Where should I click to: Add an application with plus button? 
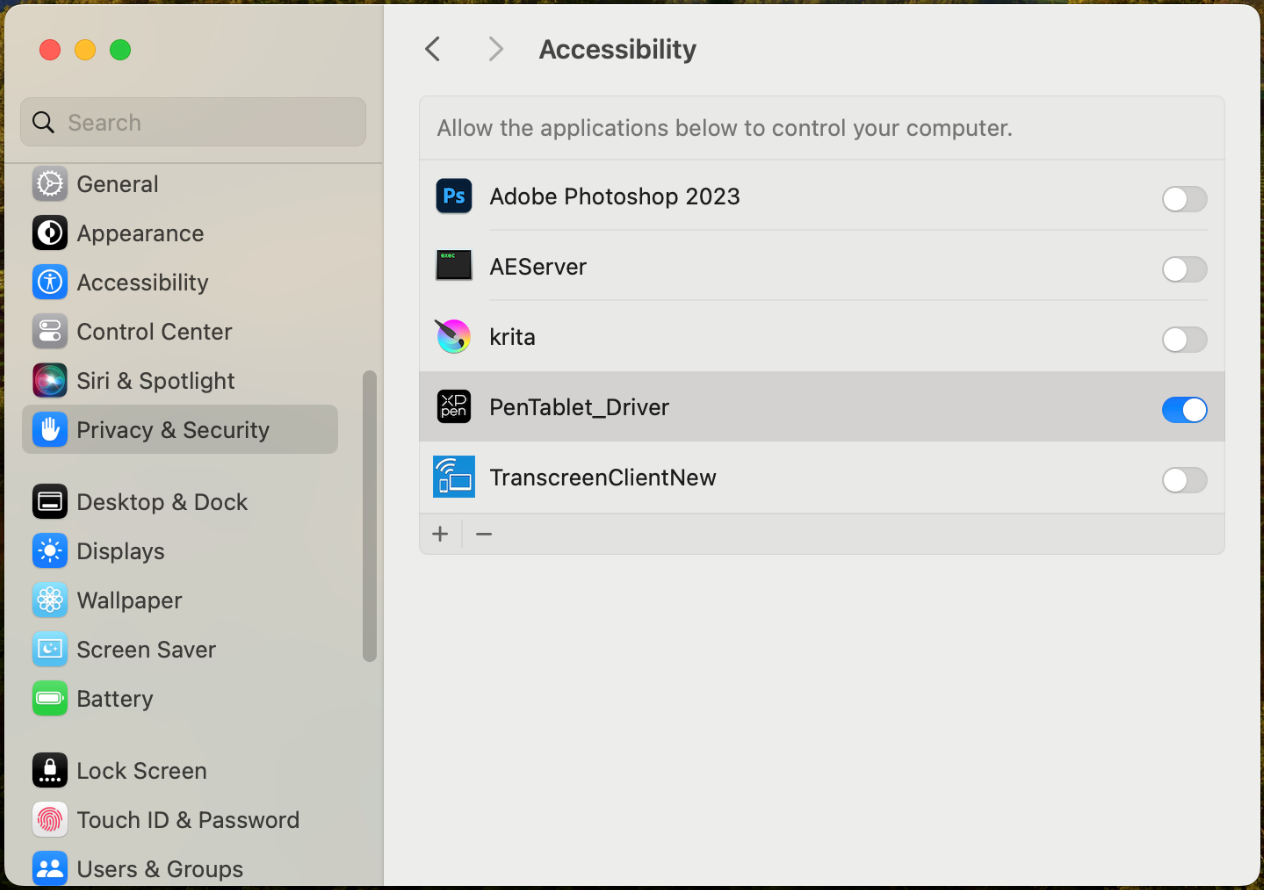[x=440, y=534]
